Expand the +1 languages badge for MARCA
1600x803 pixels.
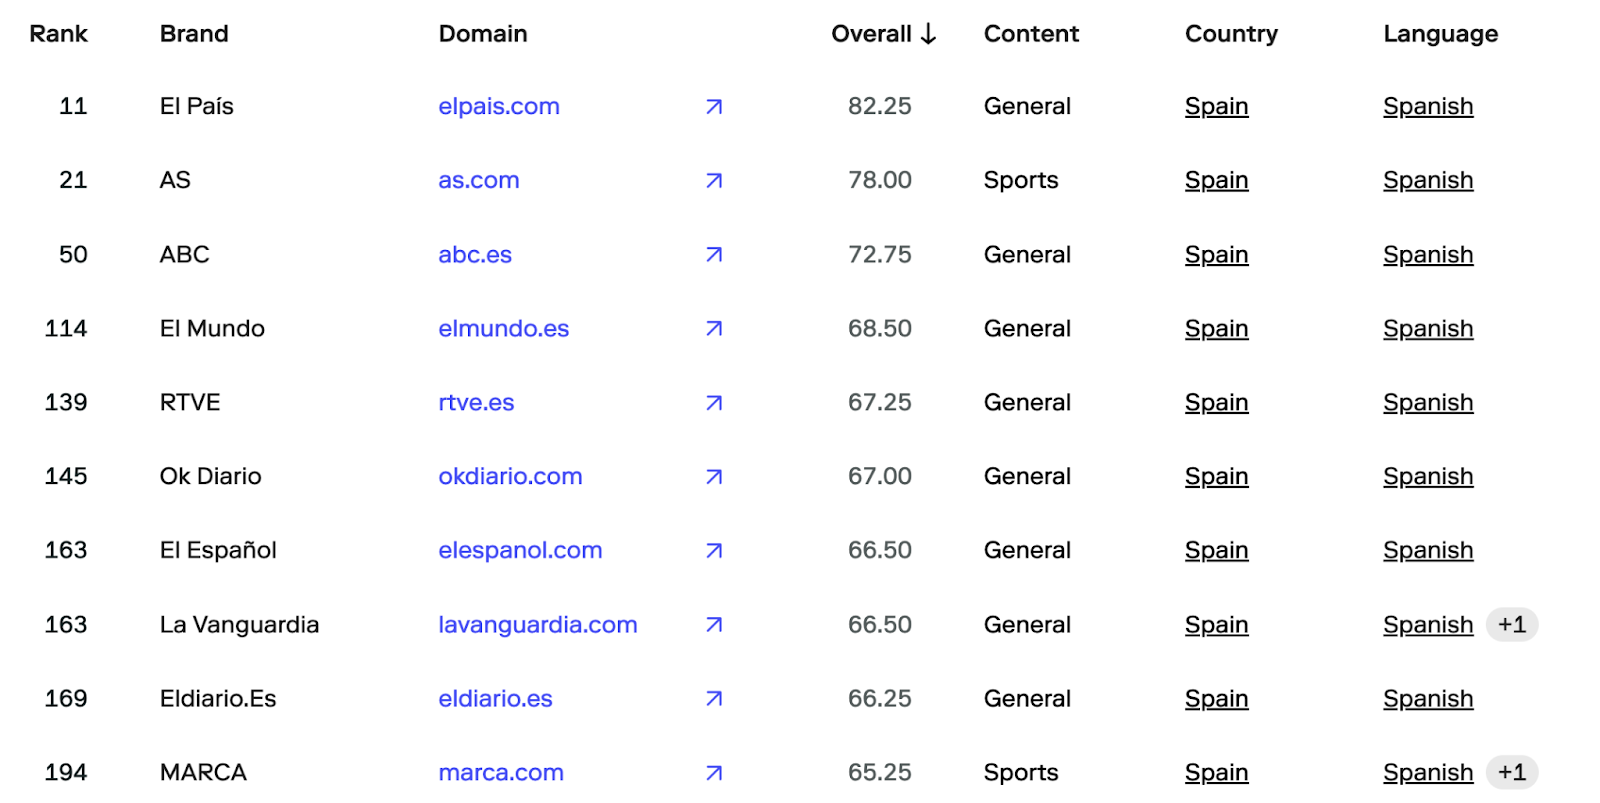[x=1511, y=773]
